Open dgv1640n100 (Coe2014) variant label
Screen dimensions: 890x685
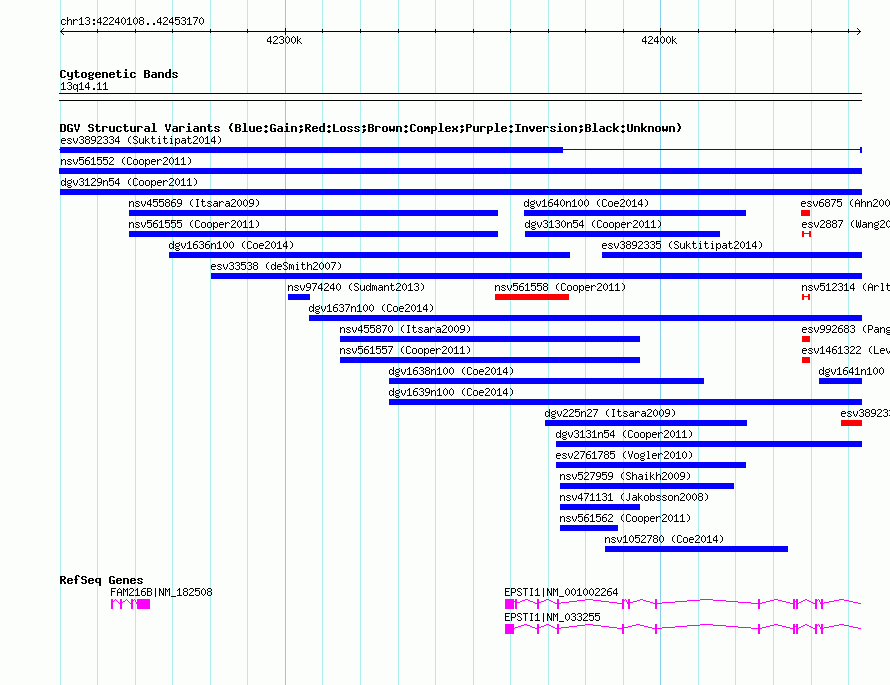(x=586, y=203)
